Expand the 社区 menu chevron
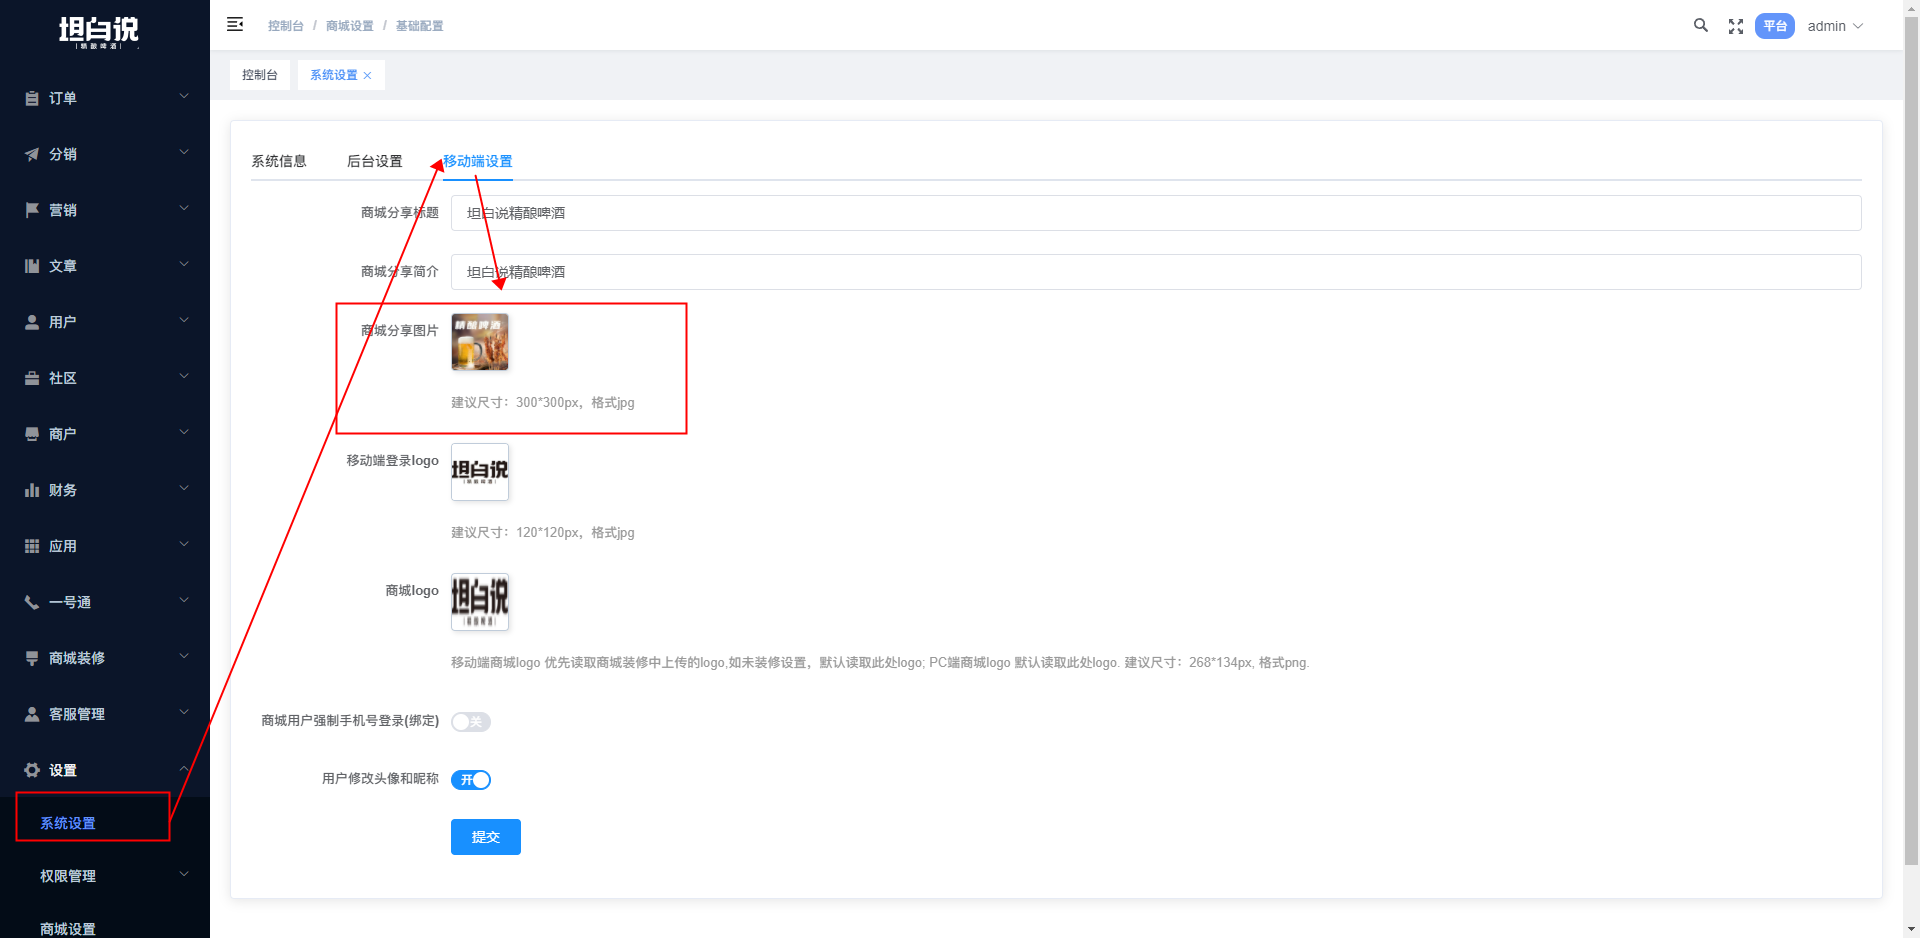This screenshot has width=1920, height=938. tap(184, 376)
